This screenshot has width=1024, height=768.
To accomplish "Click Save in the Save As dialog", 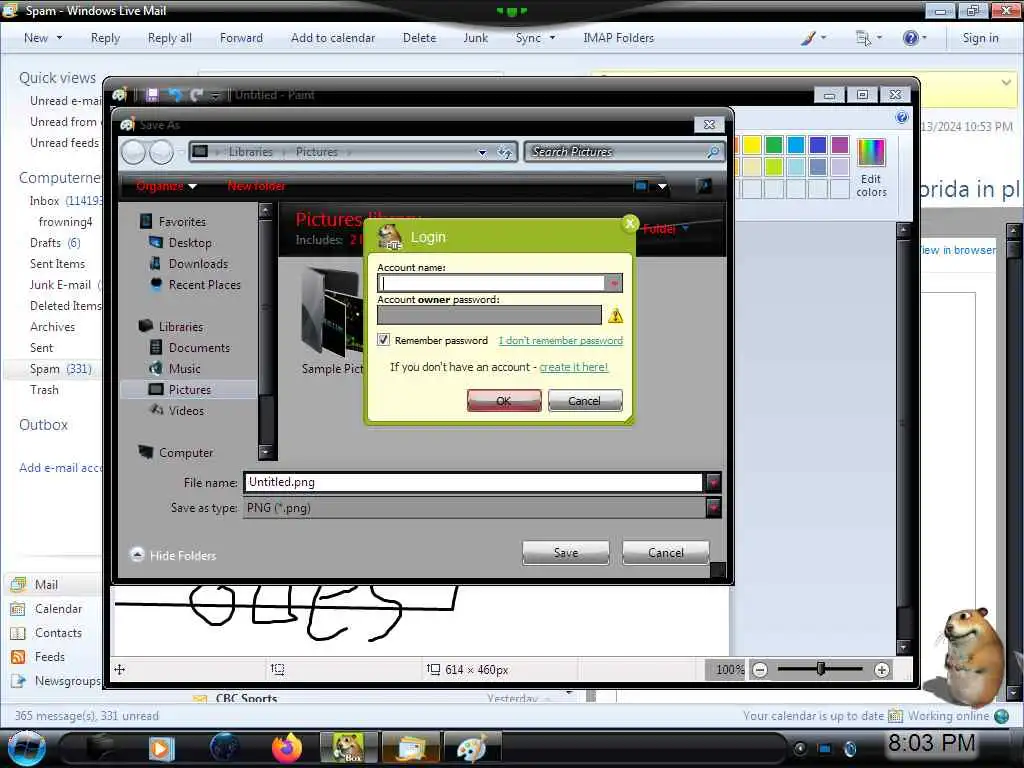I will (x=566, y=552).
